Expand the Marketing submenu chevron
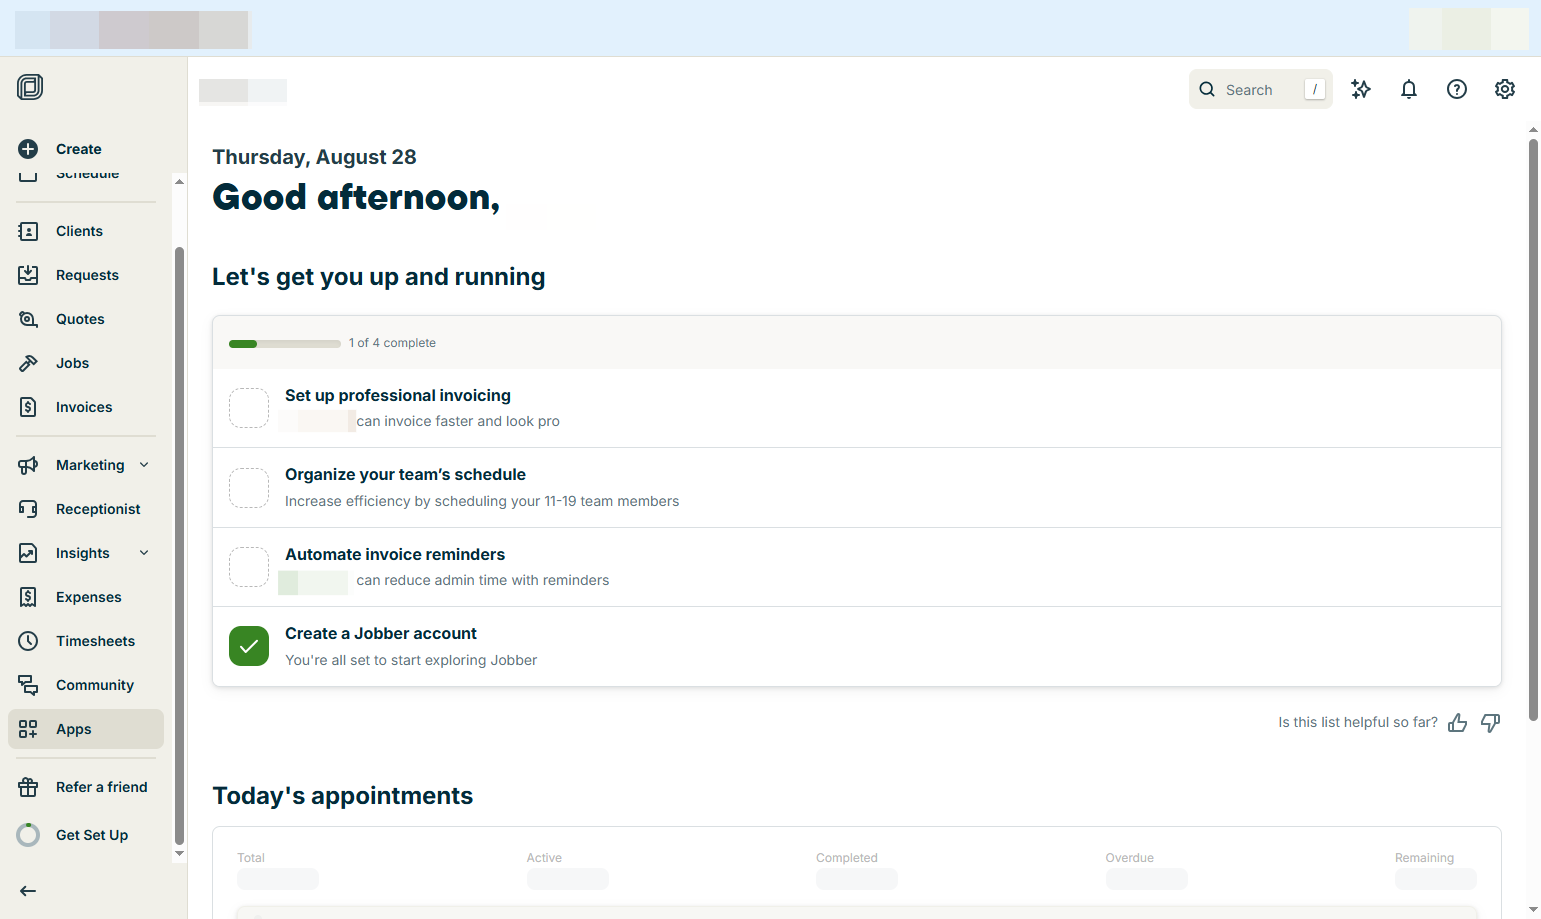Image resolution: width=1541 pixels, height=919 pixels. pos(144,465)
